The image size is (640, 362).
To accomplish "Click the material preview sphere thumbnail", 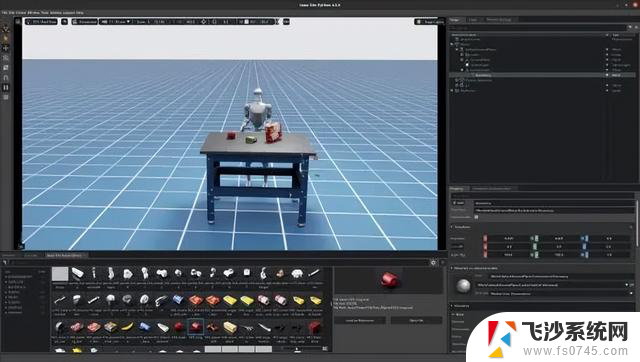I will pos(463,285).
